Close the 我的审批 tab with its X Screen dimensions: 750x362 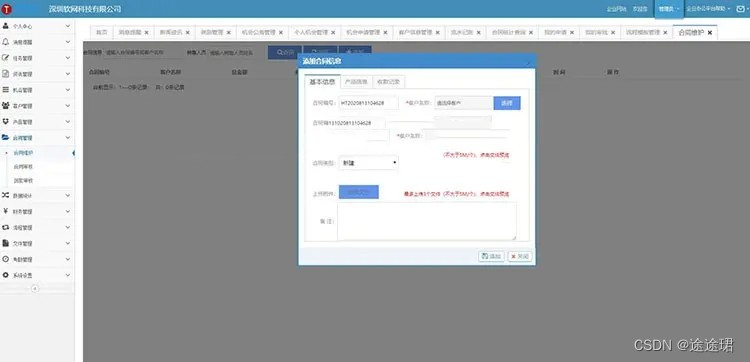[x=613, y=33]
